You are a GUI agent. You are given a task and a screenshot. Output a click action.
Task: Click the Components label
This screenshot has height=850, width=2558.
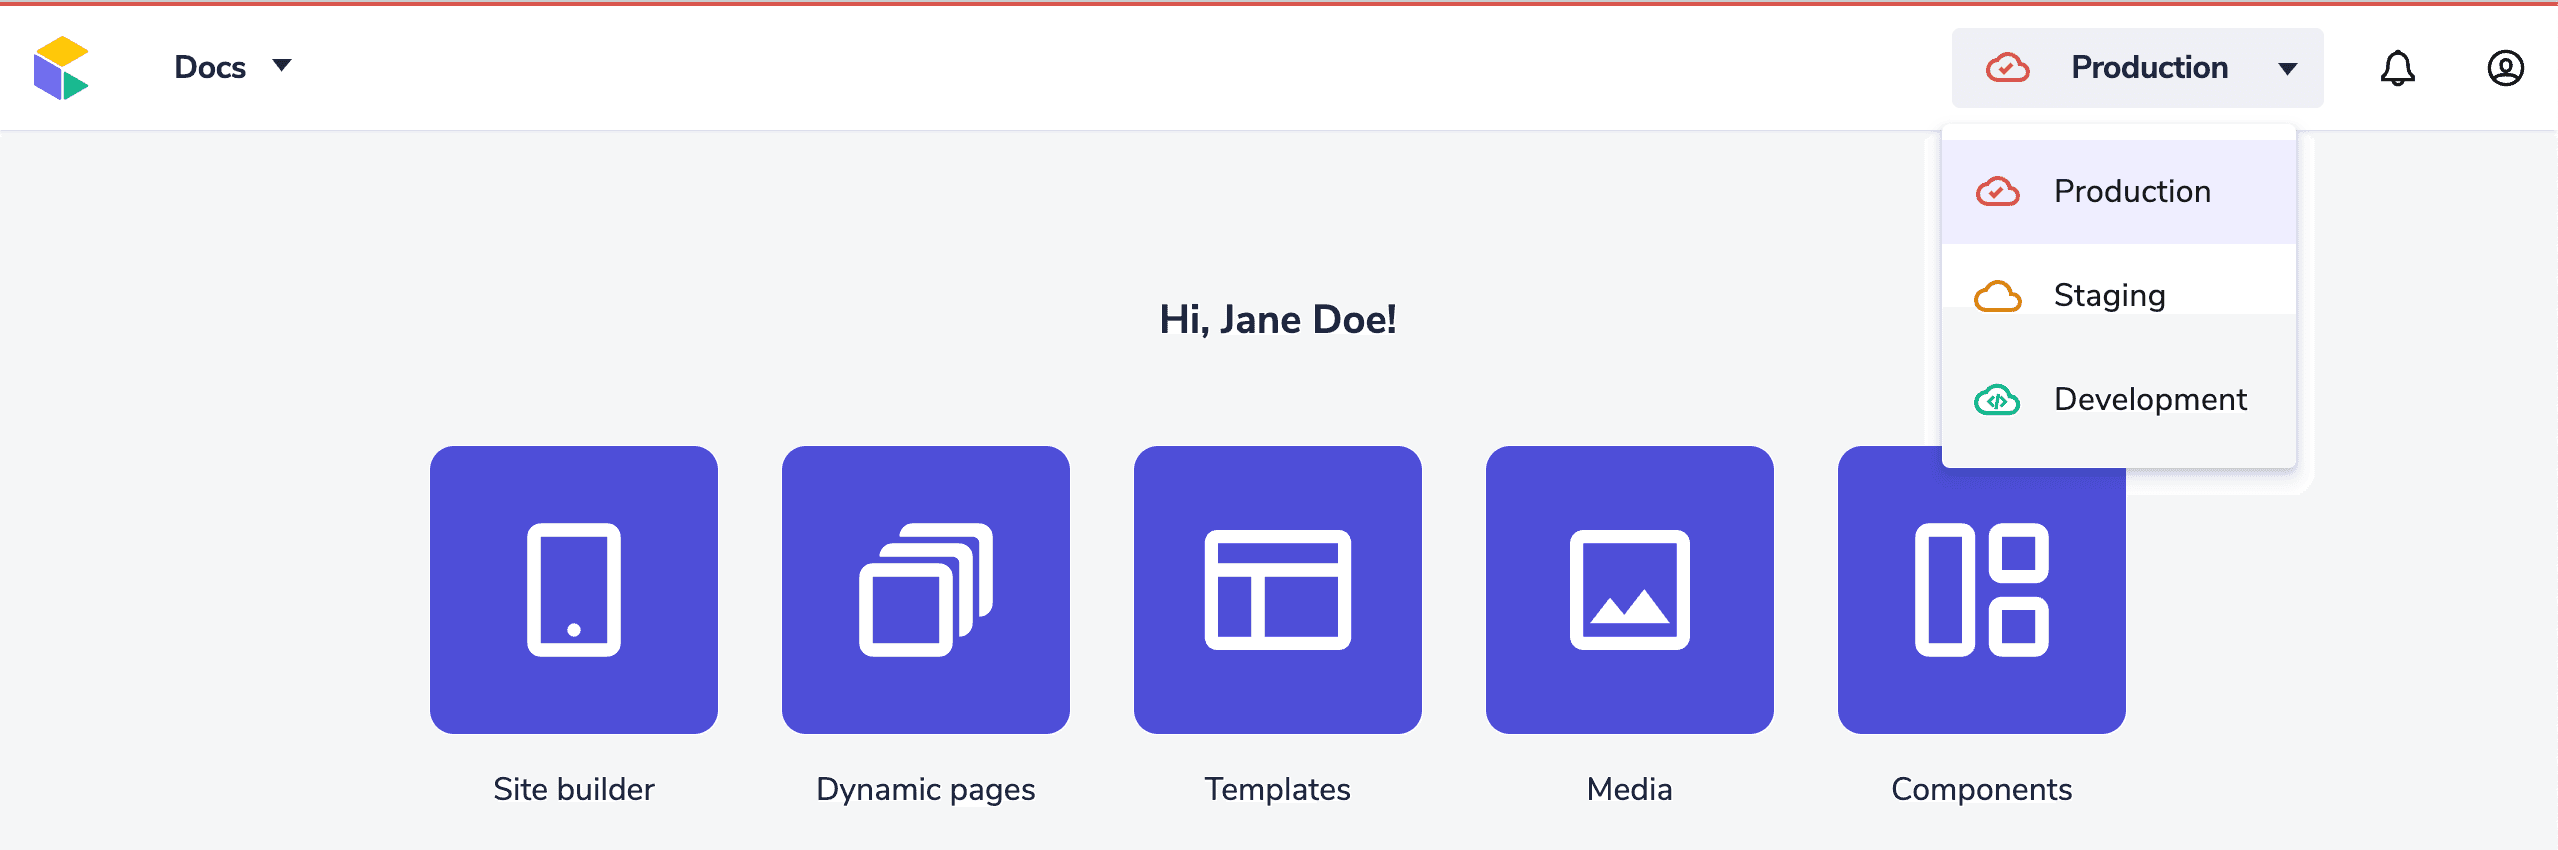[x=1982, y=790]
